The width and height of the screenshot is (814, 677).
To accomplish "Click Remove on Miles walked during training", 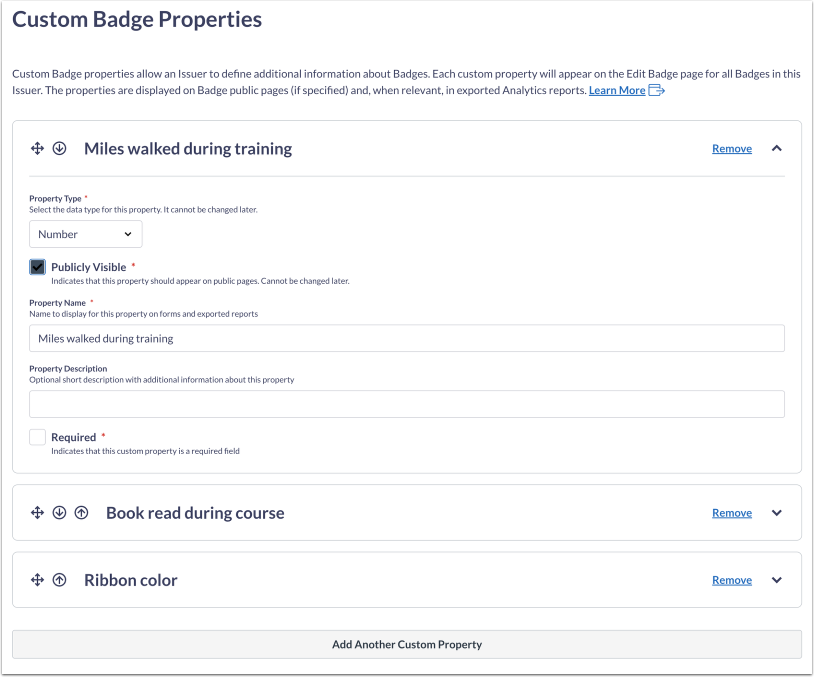I will pyautogui.click(x=731, y=148).
